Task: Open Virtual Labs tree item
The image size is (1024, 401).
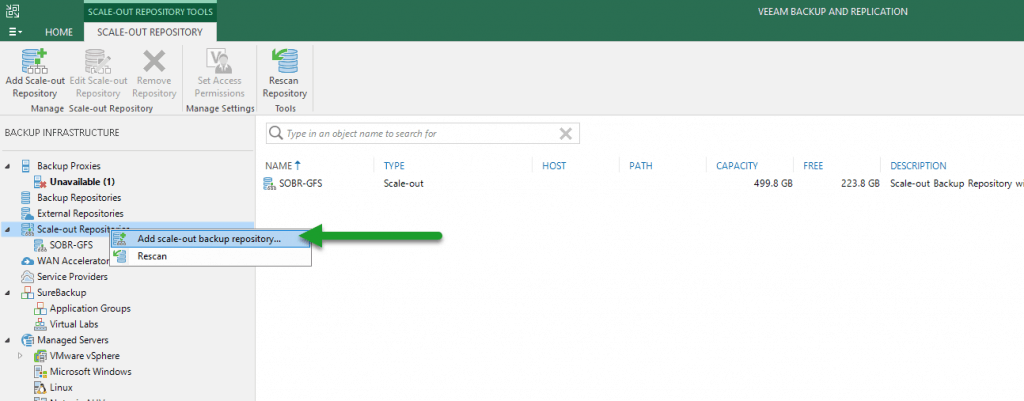Action: 74,324
